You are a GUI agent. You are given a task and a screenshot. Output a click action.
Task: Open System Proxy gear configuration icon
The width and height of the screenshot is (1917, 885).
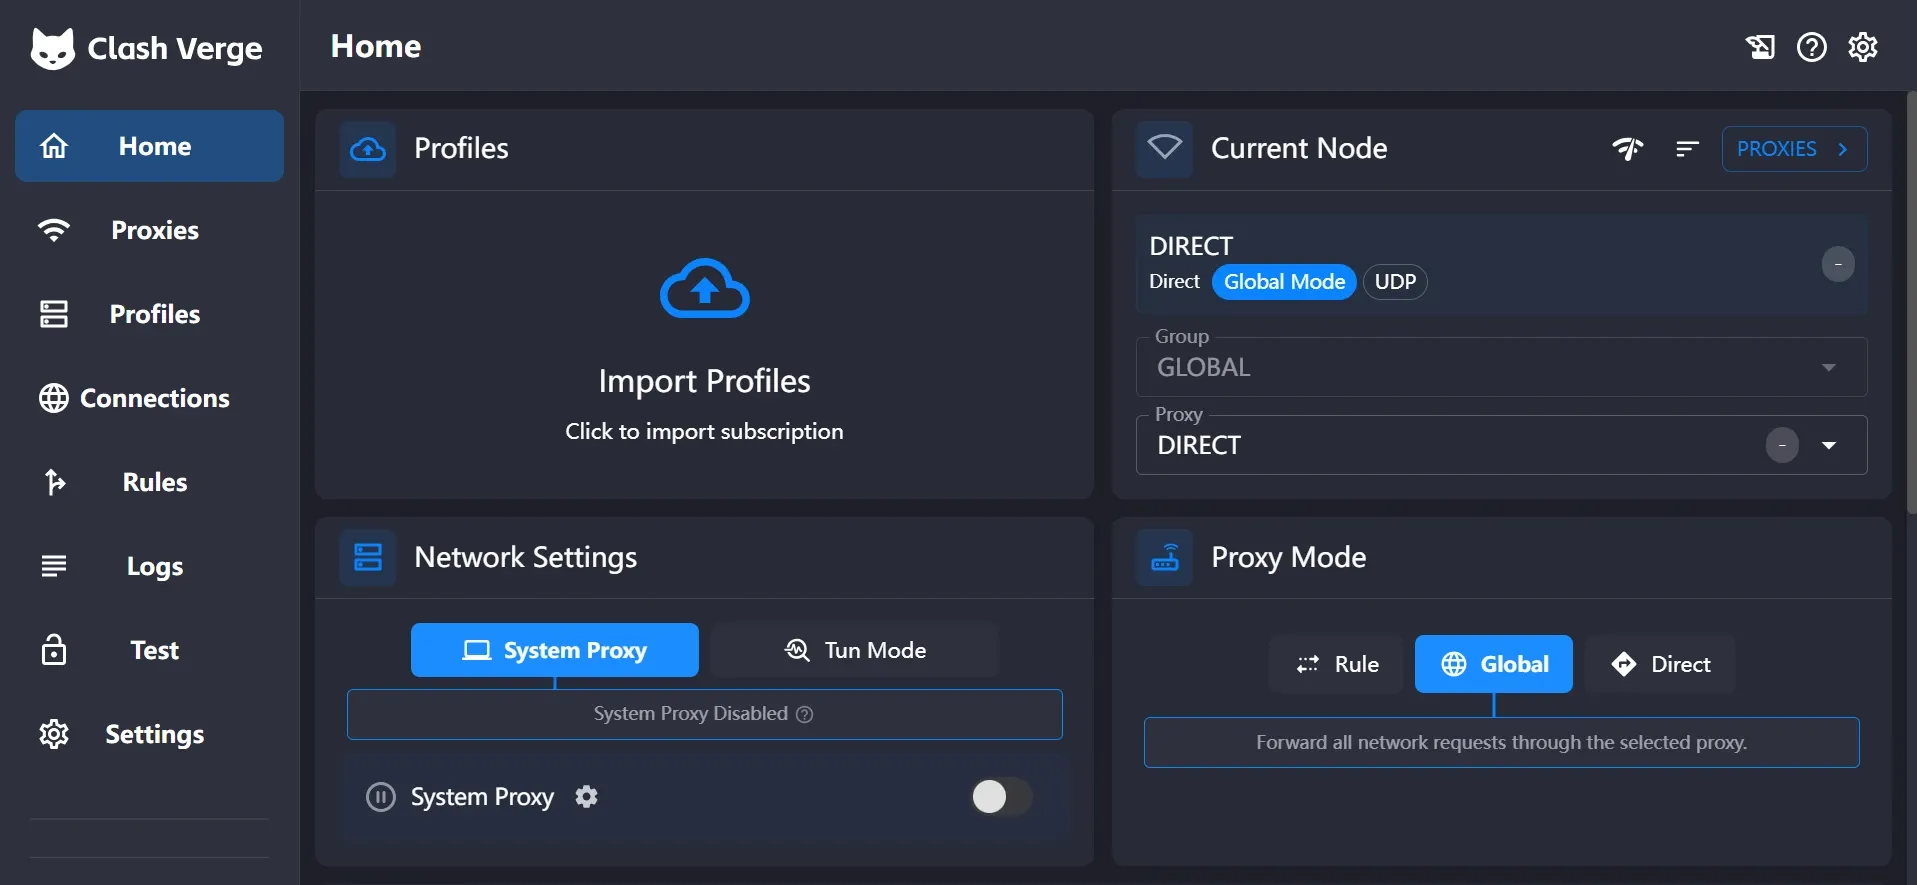586,796
